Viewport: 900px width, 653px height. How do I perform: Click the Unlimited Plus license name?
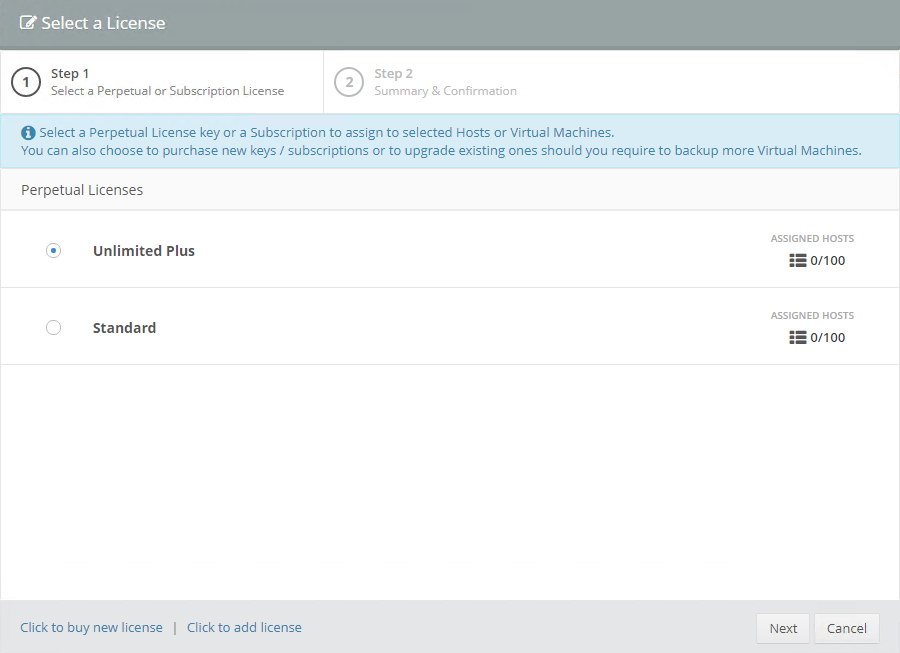[144, 250]
